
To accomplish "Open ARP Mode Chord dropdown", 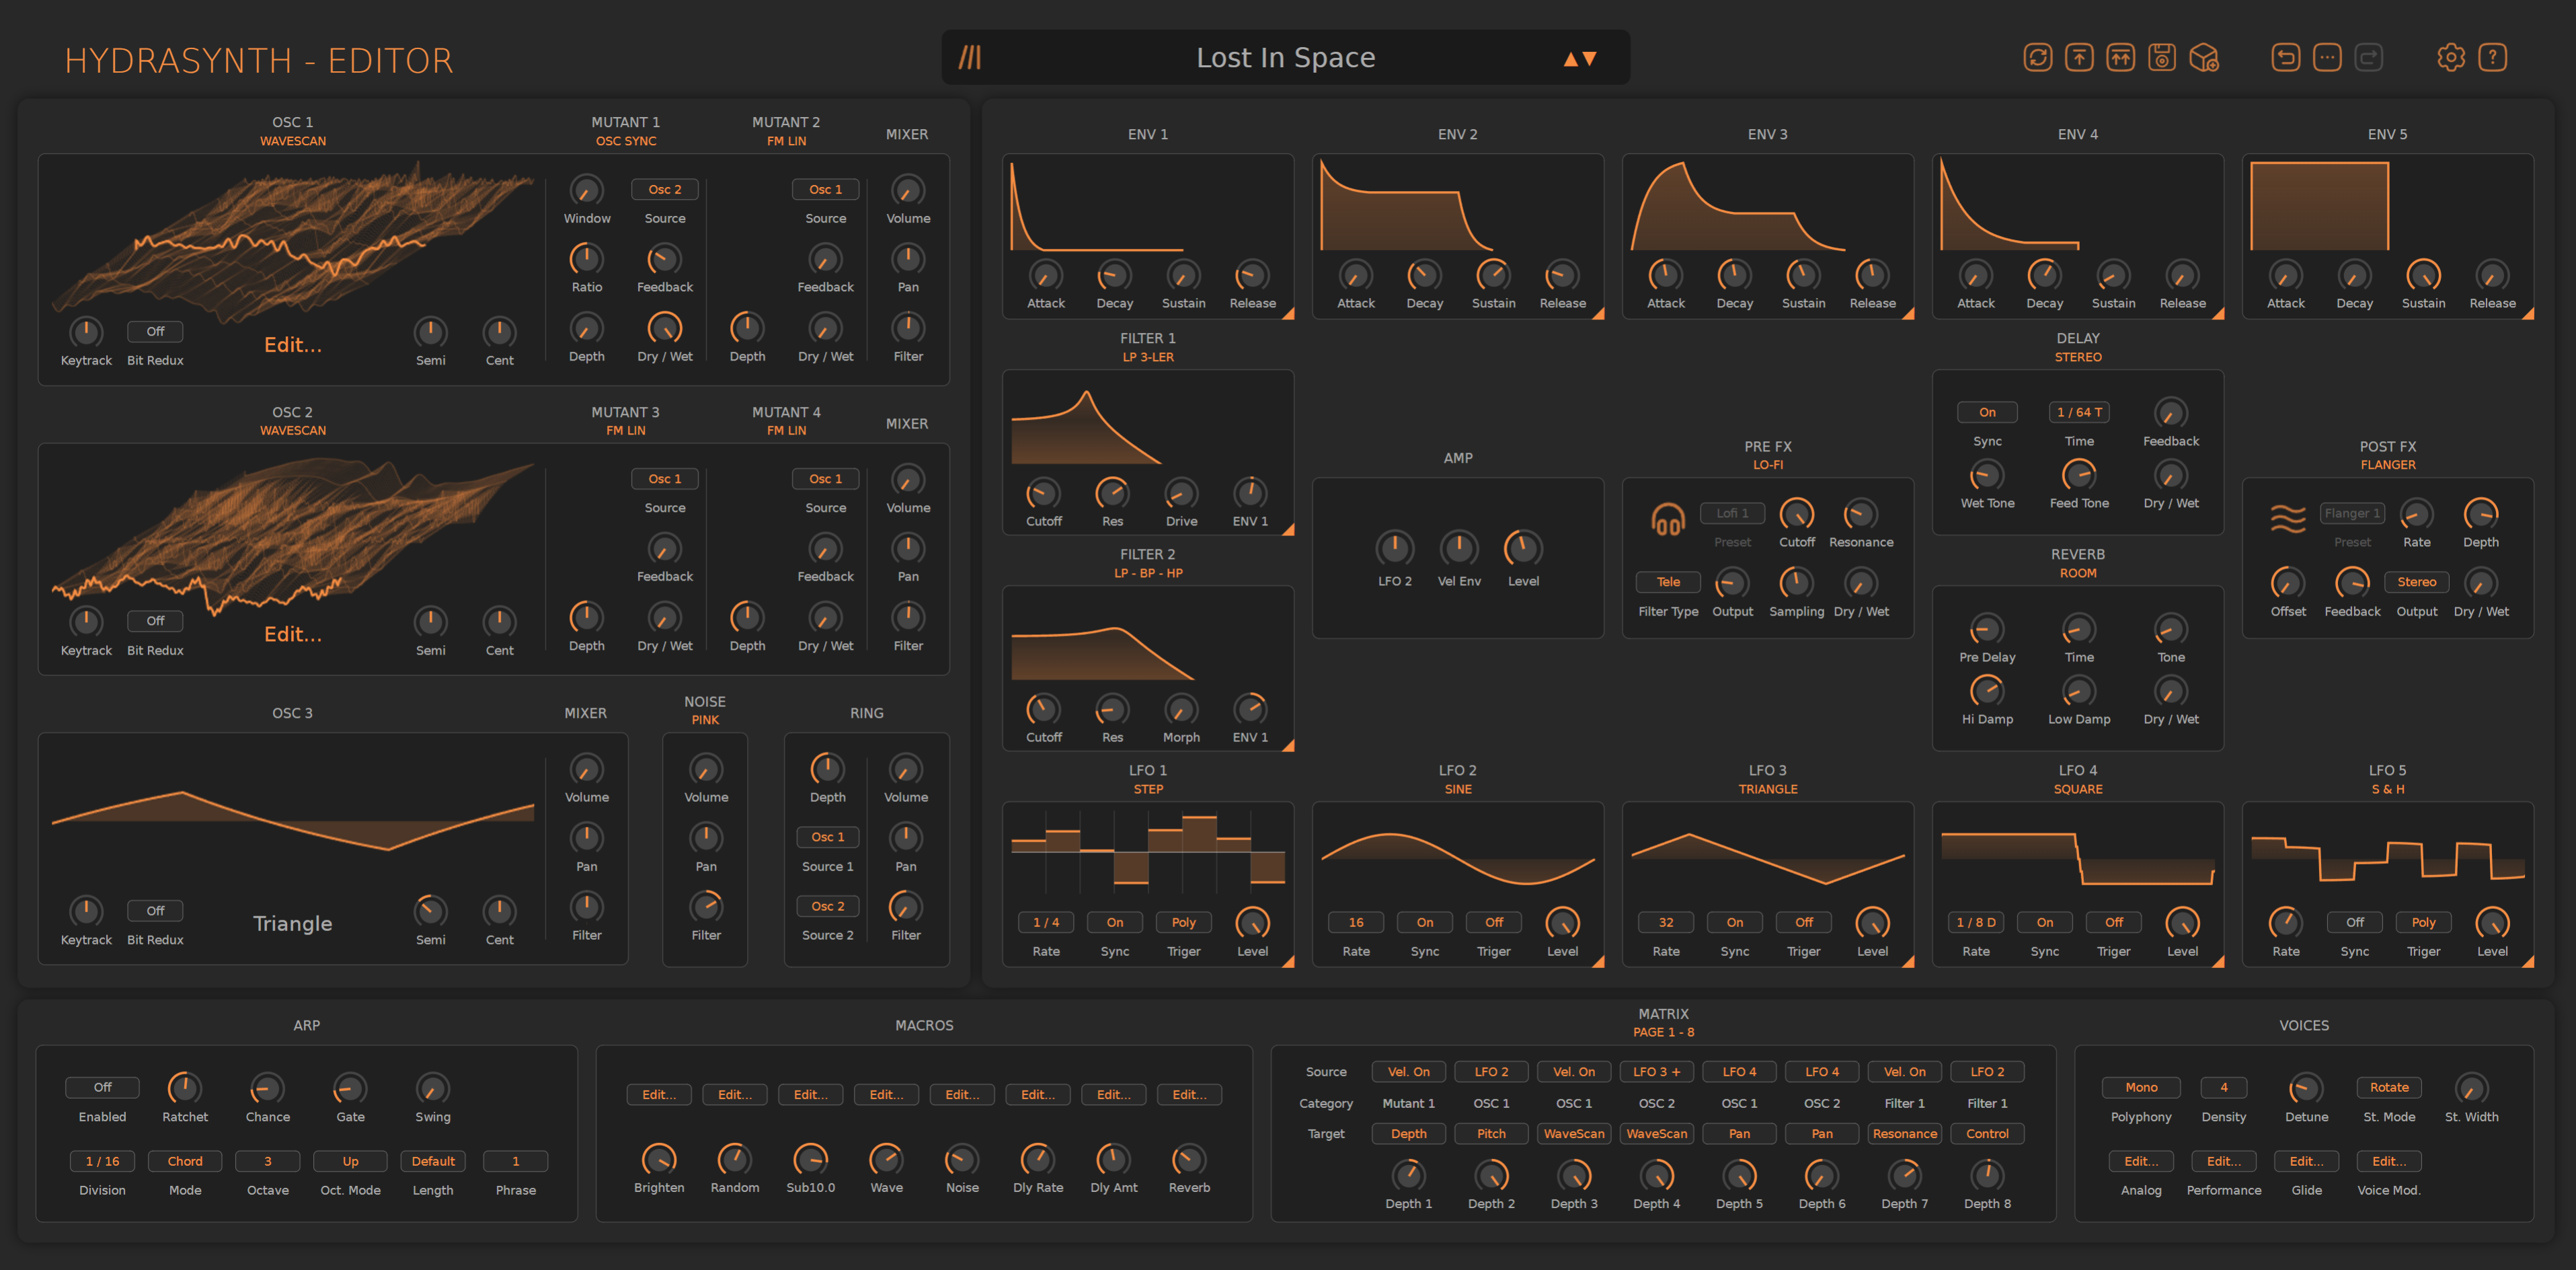I will [185, 1161].
